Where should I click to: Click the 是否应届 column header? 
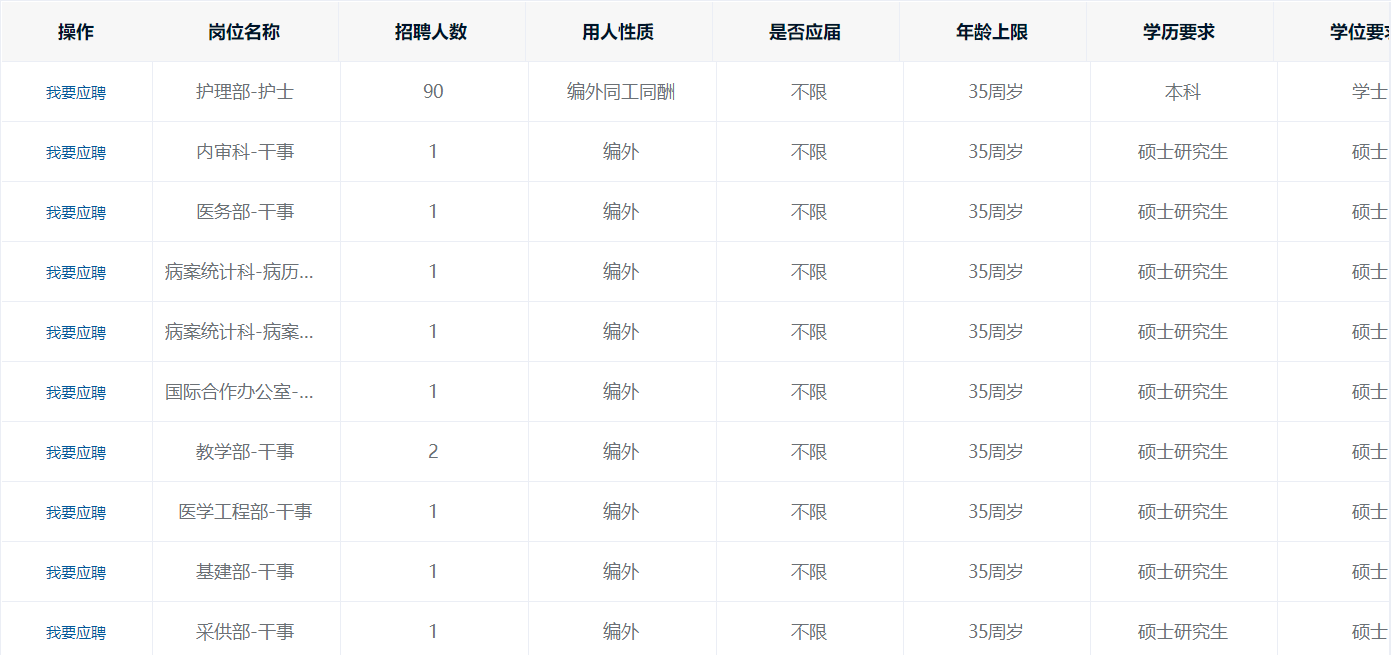[x=805, y=32]
